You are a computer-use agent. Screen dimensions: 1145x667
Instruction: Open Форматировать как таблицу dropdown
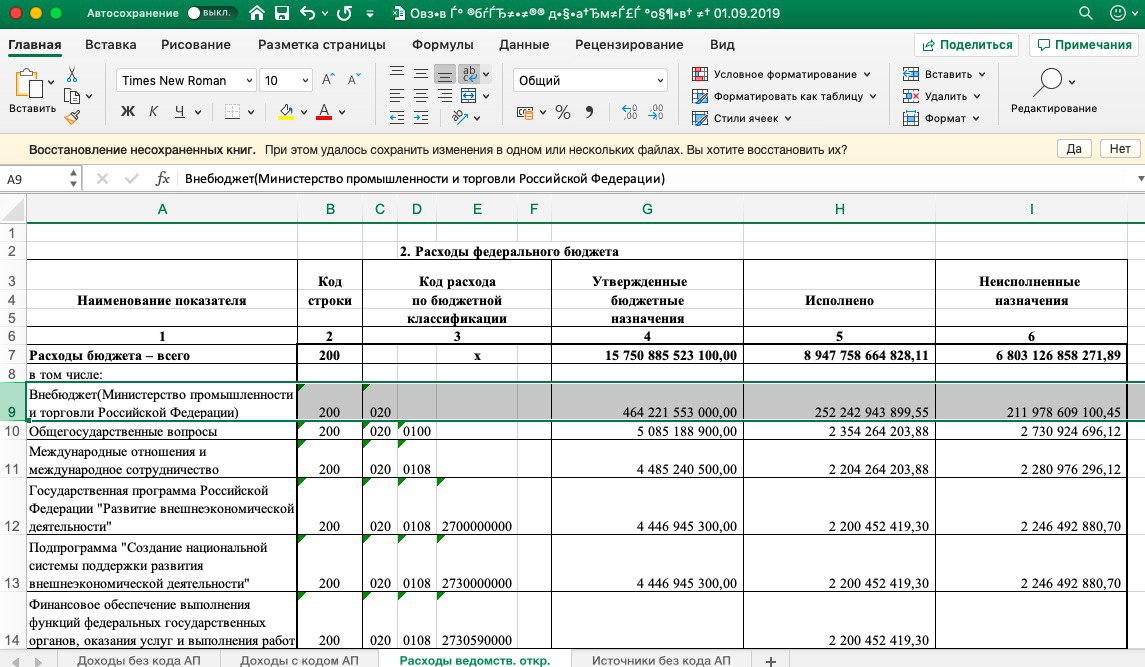coord(784,96)
